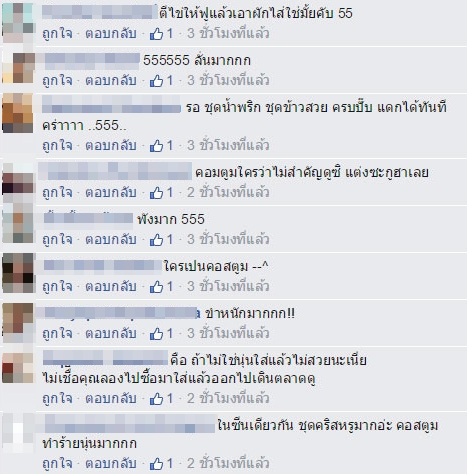Click thumbs-up icon under the "ชุดน้ำพริก" comment
Screen dimensions: 467x474
tap(156, 145)
